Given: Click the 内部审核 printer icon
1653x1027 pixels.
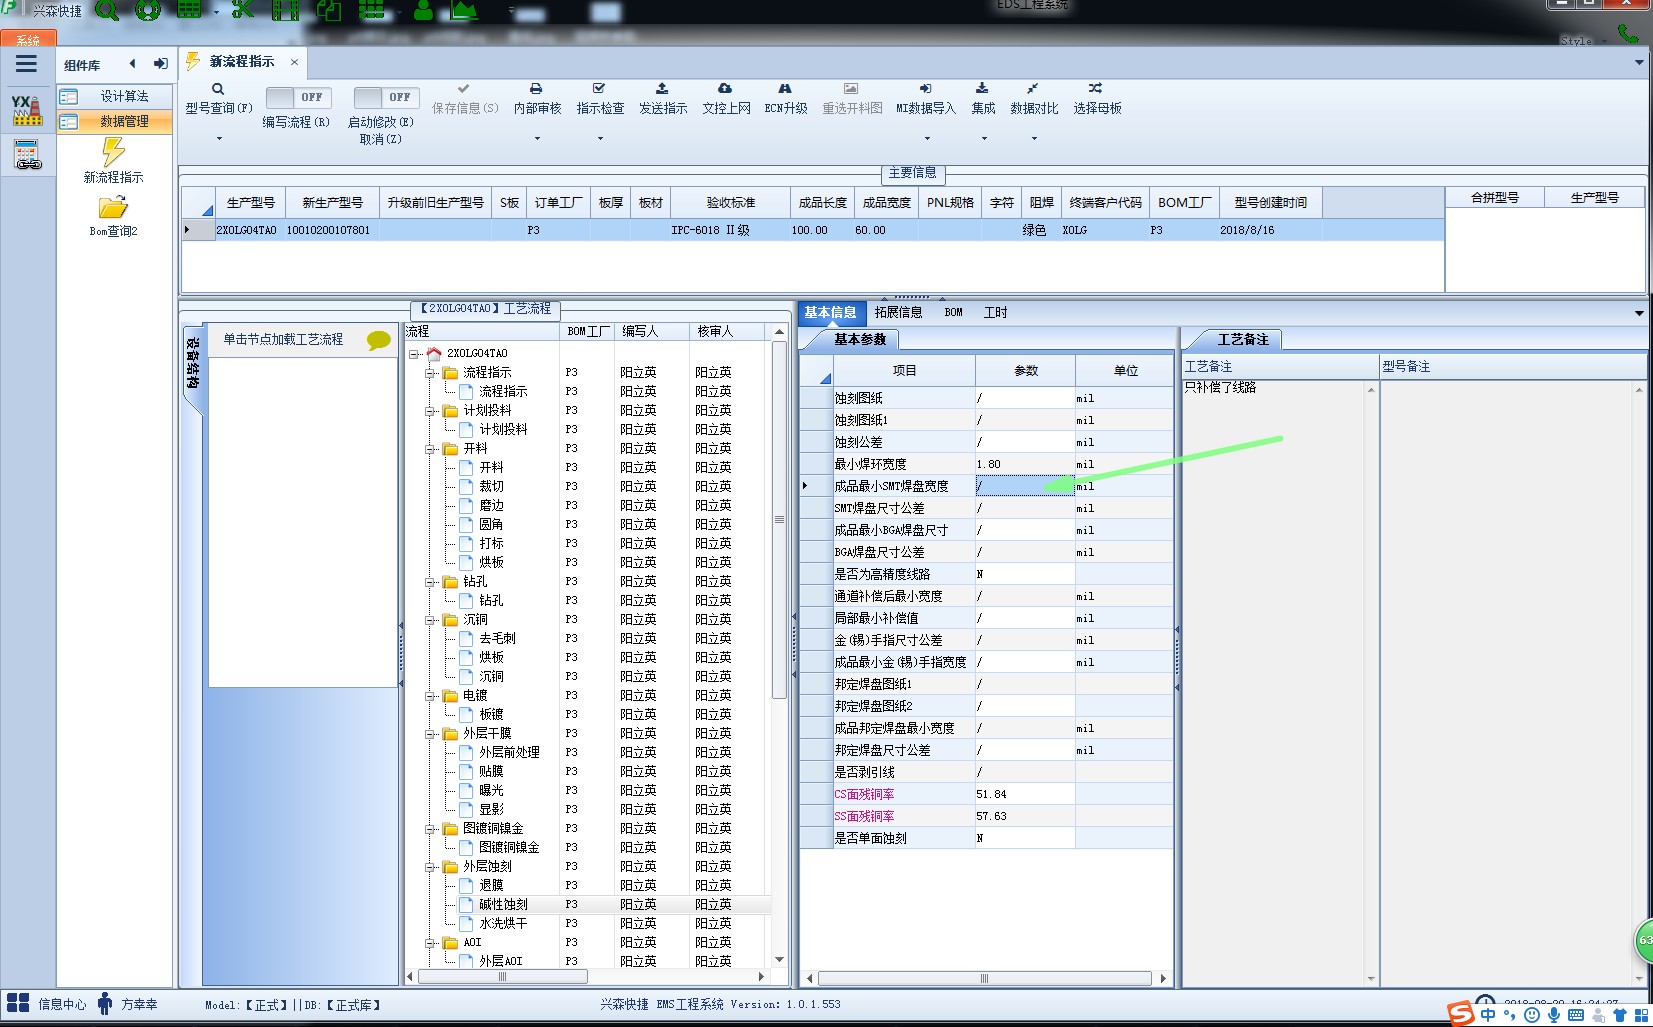Looking at the screenshot, I should tap(536, 89).
